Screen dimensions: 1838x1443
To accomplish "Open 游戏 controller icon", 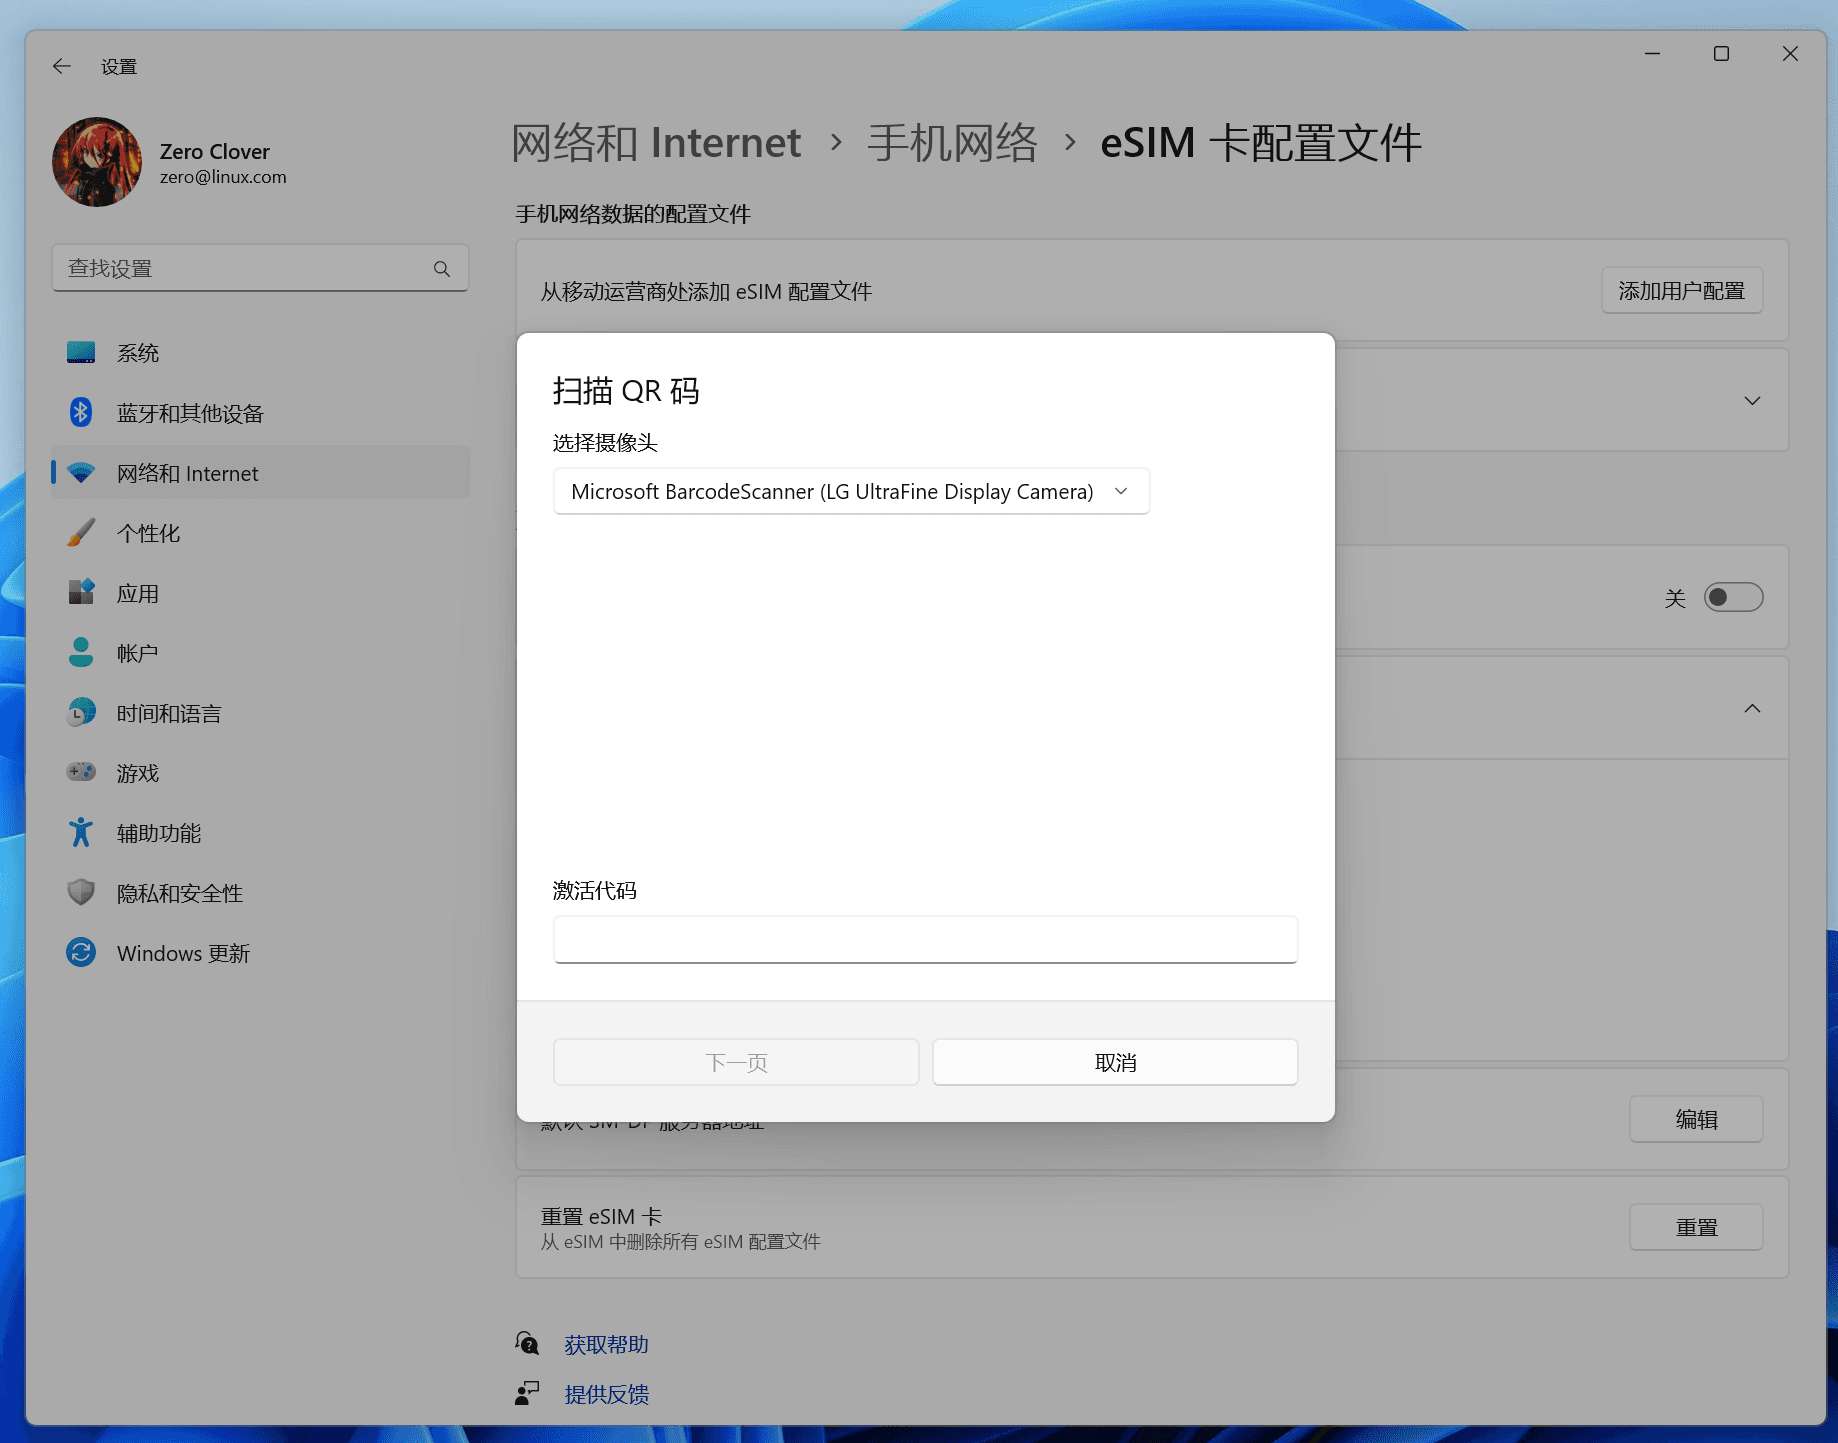I will point(81,772).
